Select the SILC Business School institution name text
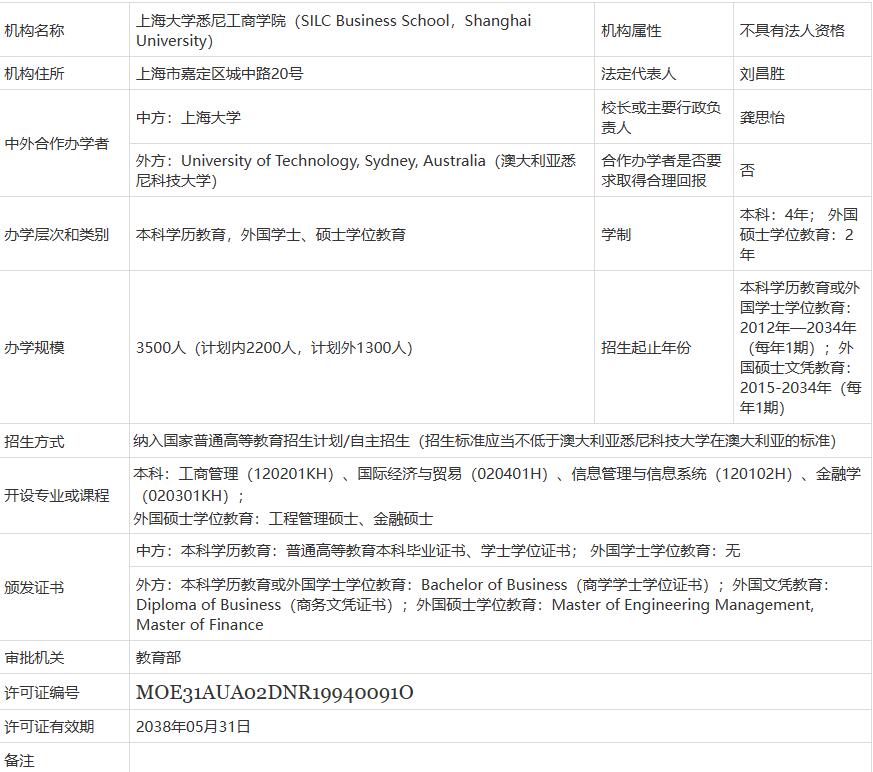 coord(333,30)
